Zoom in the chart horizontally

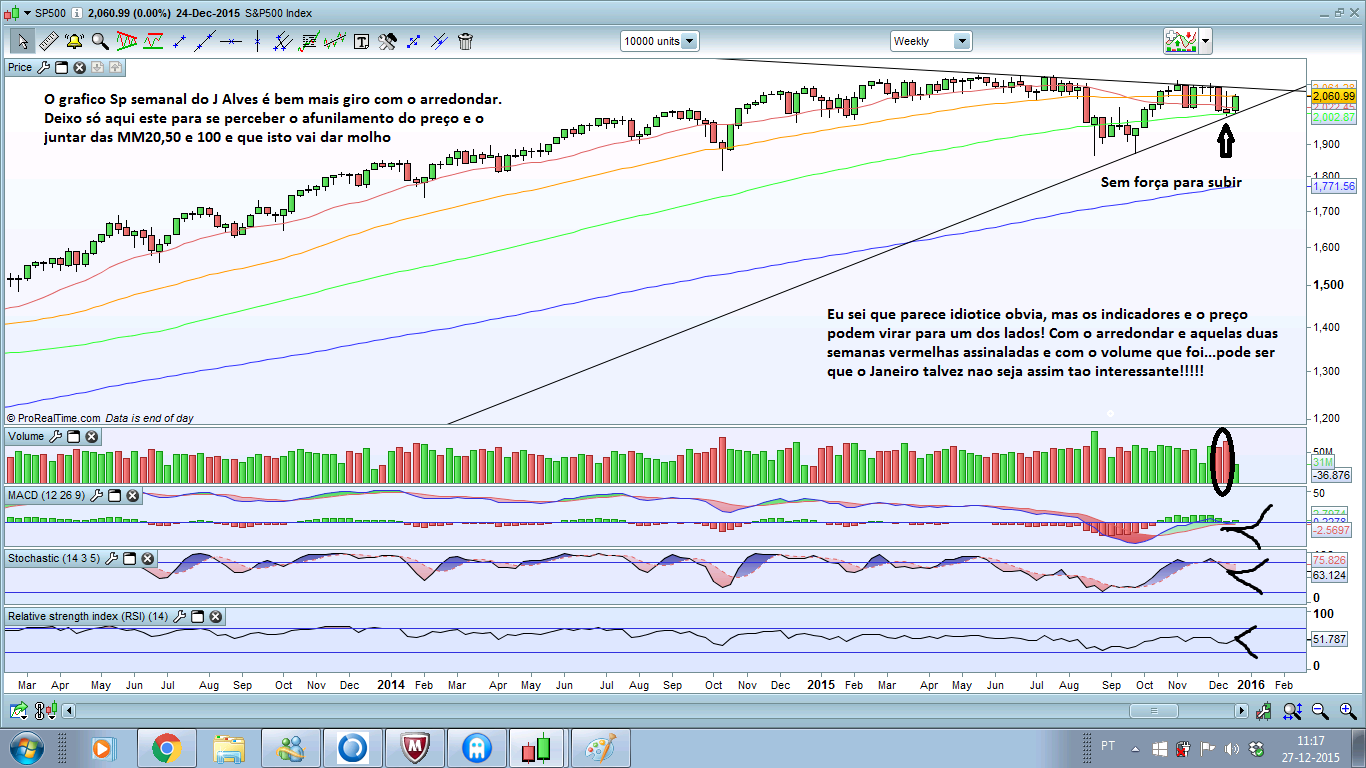1348,711
